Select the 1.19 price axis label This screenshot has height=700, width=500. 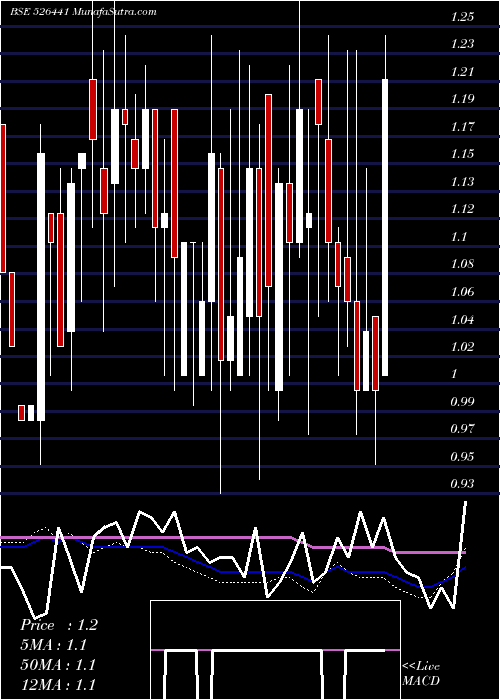[462, 99]
